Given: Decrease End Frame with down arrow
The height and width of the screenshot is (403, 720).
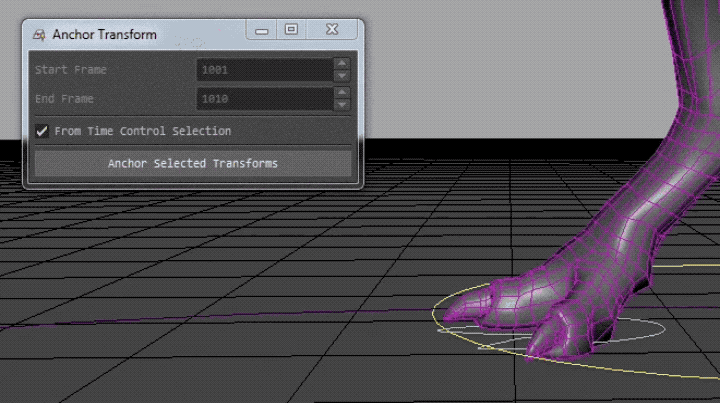Looking at the screenshot, I should tap(342, 105).
